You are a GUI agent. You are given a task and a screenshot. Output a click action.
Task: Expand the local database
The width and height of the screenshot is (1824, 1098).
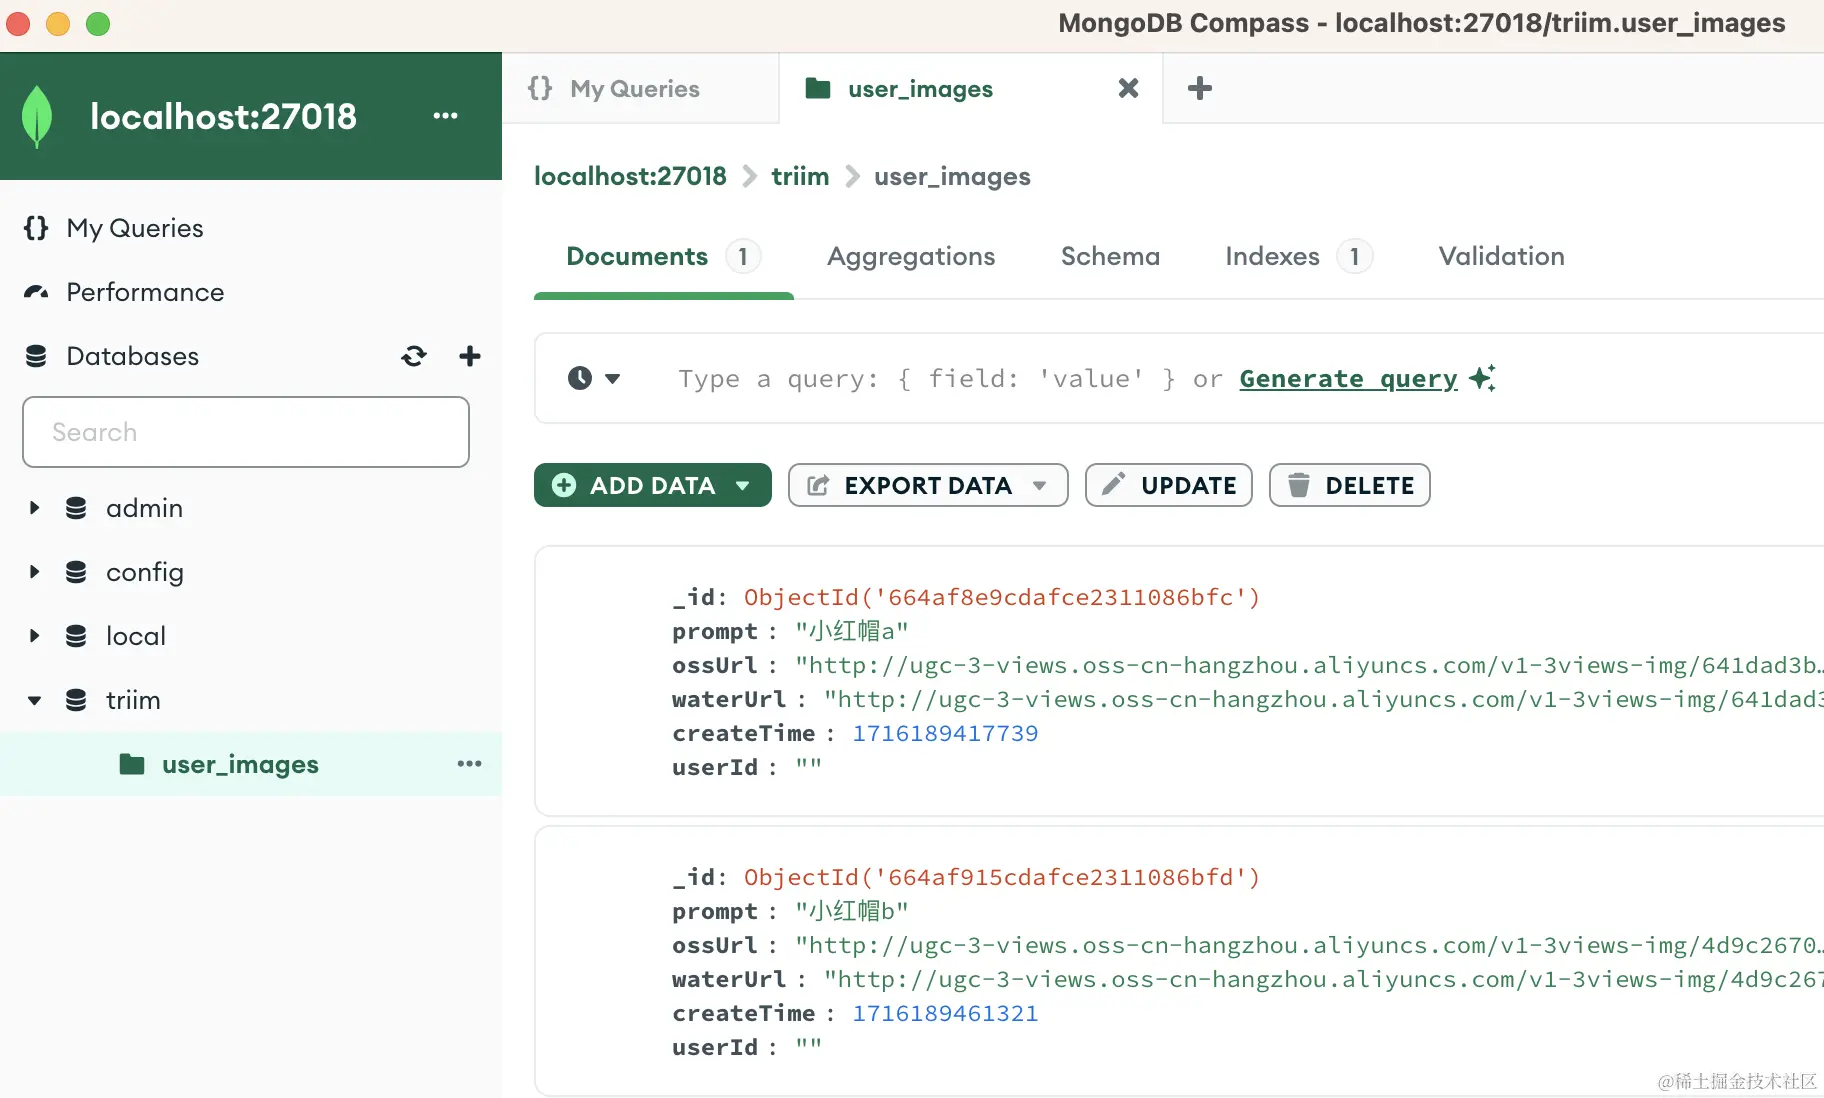[x=34, y=636]
